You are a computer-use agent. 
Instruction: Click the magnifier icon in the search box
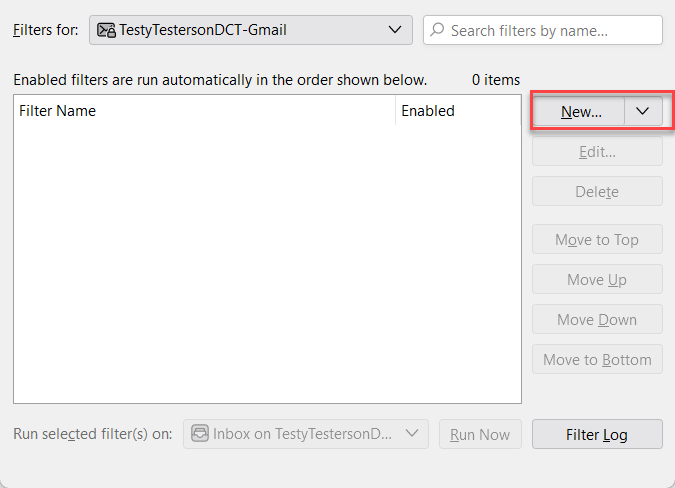[x=437, y=30]
